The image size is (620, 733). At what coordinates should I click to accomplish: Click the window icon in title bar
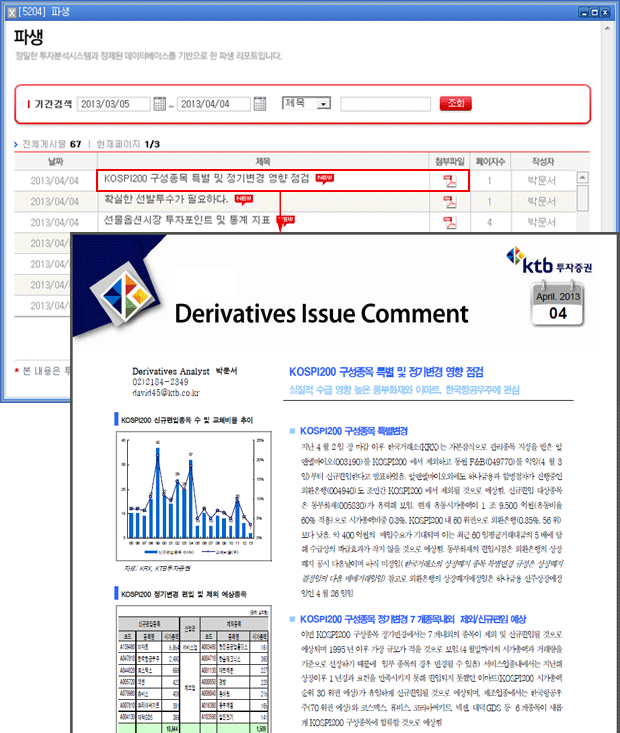click(x=11, y=9)
